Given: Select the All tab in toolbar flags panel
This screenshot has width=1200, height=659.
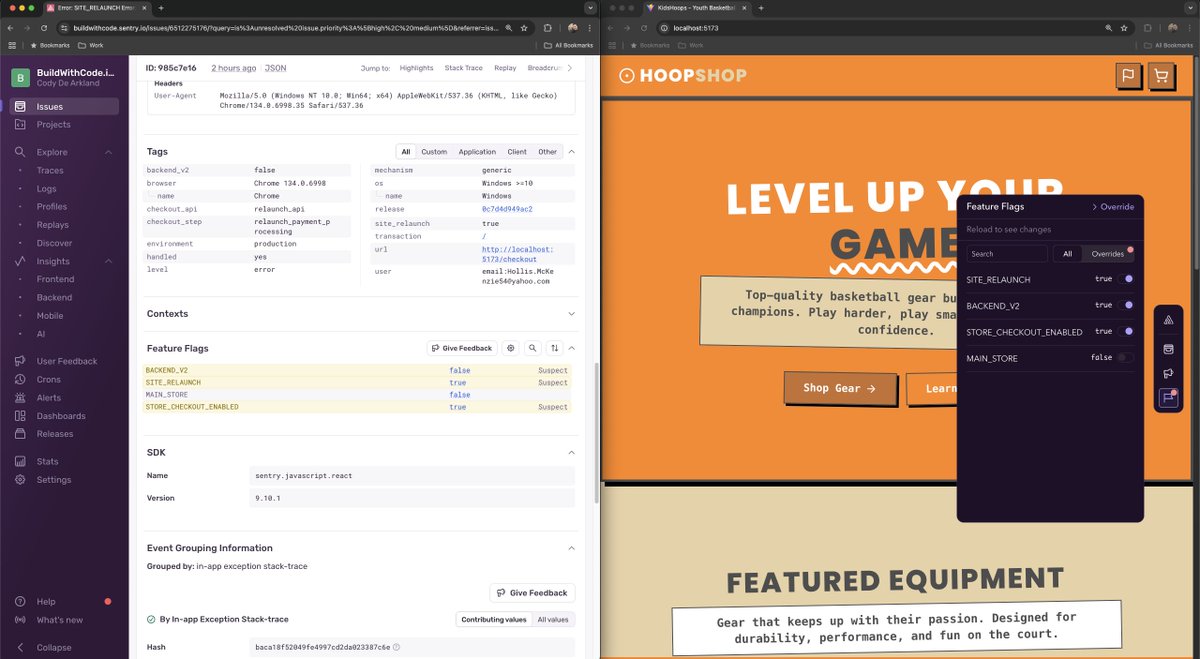Looking at the screenshot, I should (1067, 254).
